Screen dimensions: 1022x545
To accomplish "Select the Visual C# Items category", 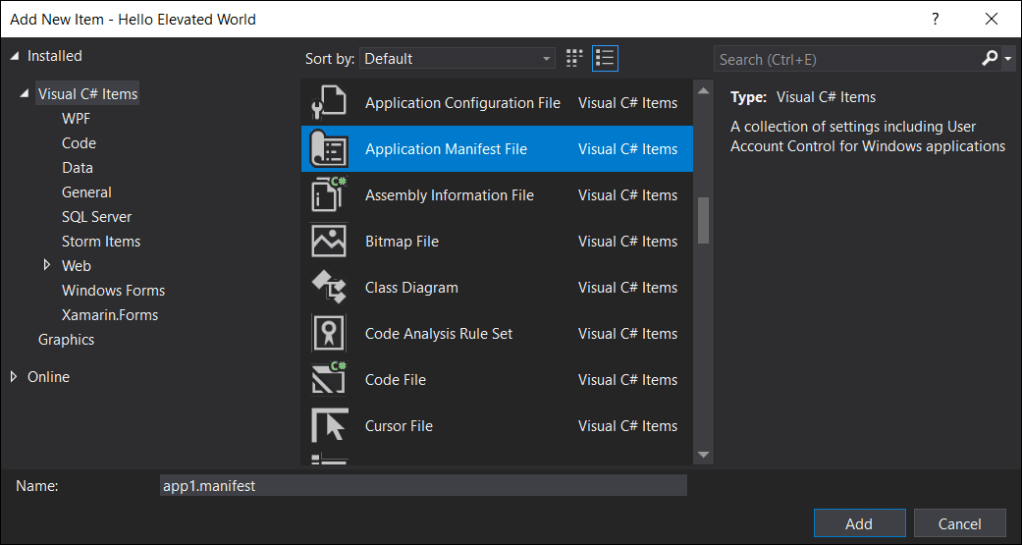I will (87, 94).
